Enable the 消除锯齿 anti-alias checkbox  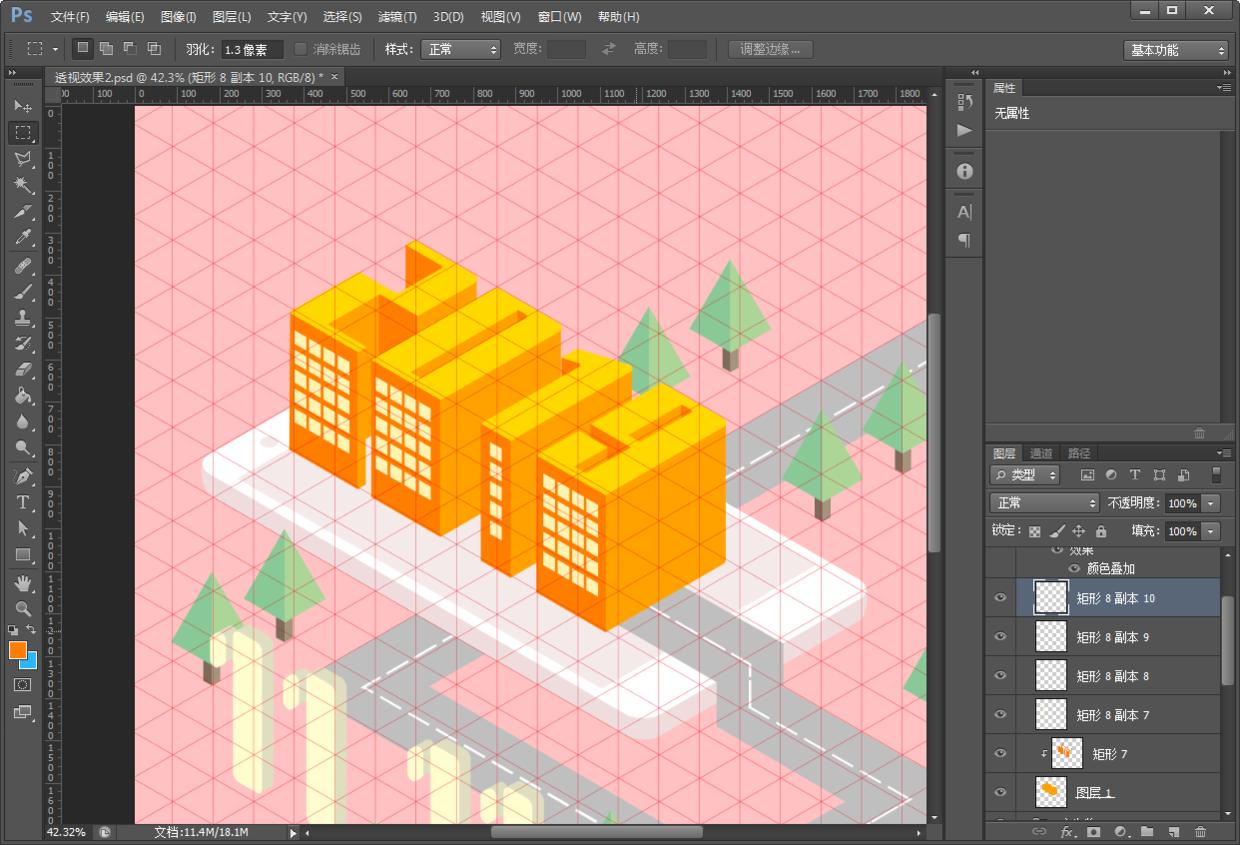coord(300,49)
